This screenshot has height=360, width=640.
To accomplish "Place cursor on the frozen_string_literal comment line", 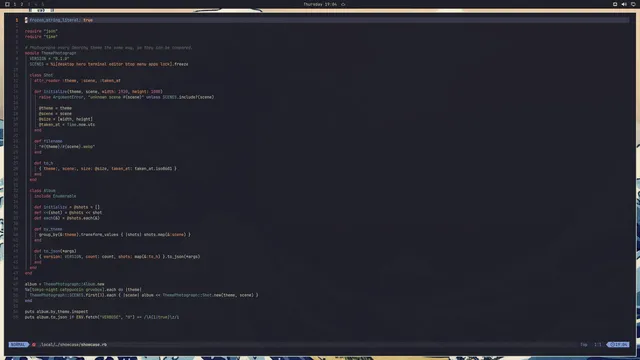I will pos(59,20).
